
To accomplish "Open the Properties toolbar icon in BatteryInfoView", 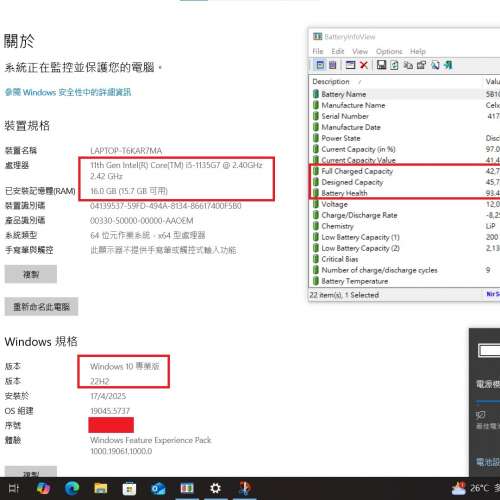I will click(x=421, y=65).
